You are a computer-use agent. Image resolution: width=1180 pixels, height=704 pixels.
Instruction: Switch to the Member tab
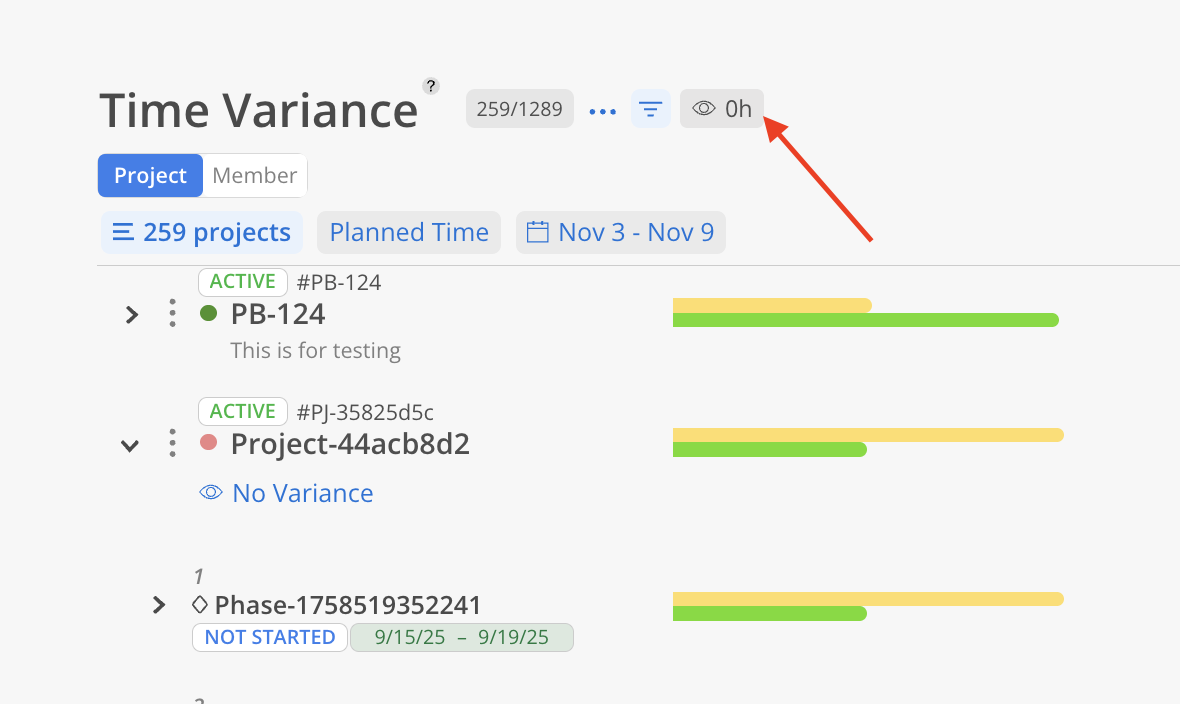(255, 176)
